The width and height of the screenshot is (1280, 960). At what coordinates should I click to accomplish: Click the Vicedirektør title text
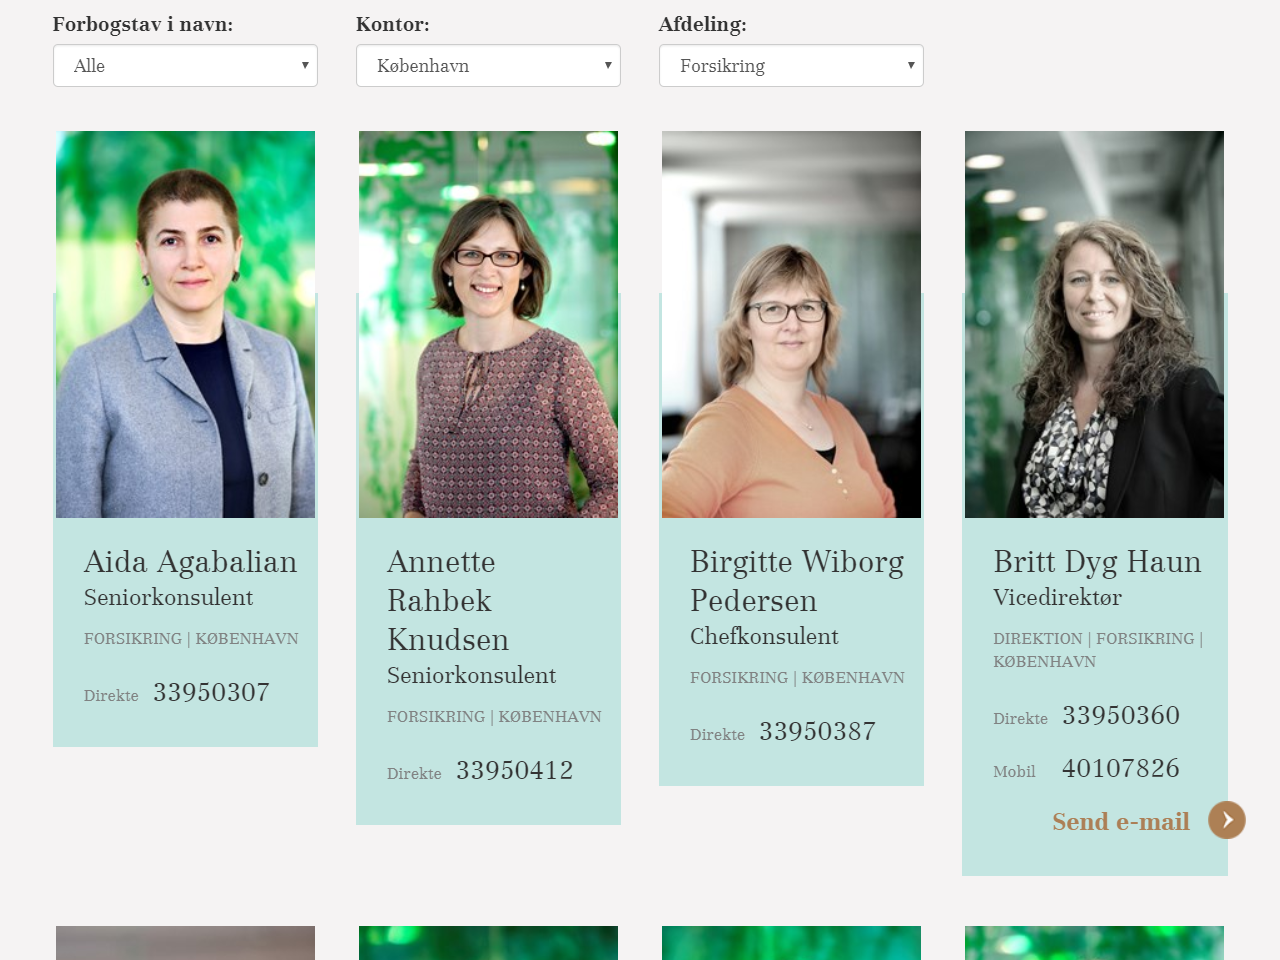pos(1057,597)
